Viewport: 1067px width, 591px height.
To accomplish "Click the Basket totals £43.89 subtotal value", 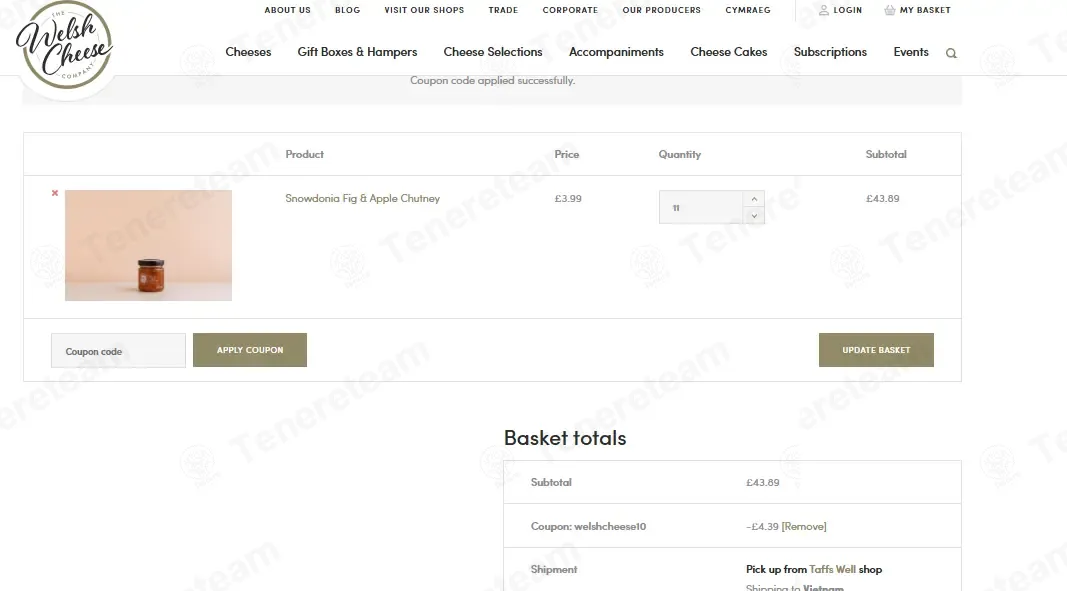I will tap(762, 482).
